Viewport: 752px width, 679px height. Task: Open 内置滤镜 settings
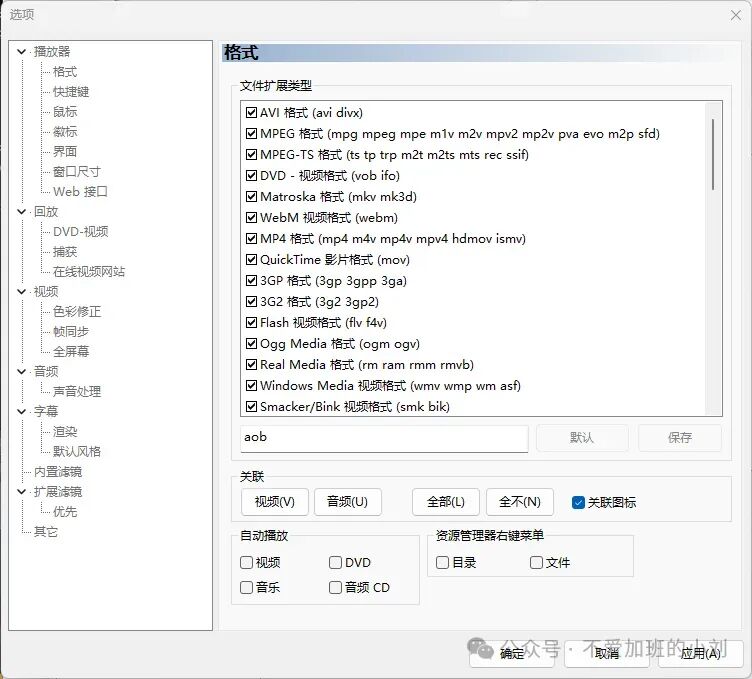click(x=58, y=472)
